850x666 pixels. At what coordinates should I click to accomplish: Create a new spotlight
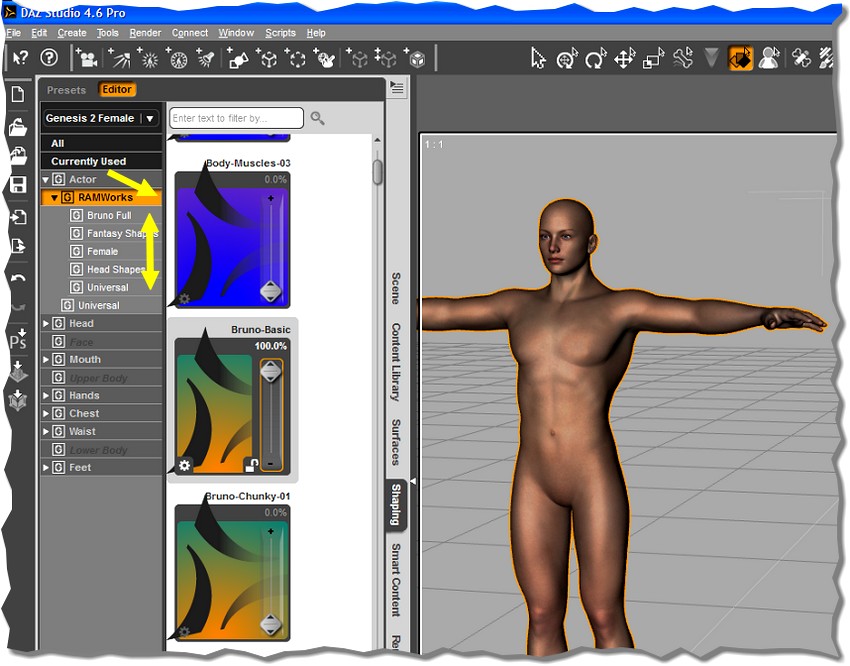(206, 58)
